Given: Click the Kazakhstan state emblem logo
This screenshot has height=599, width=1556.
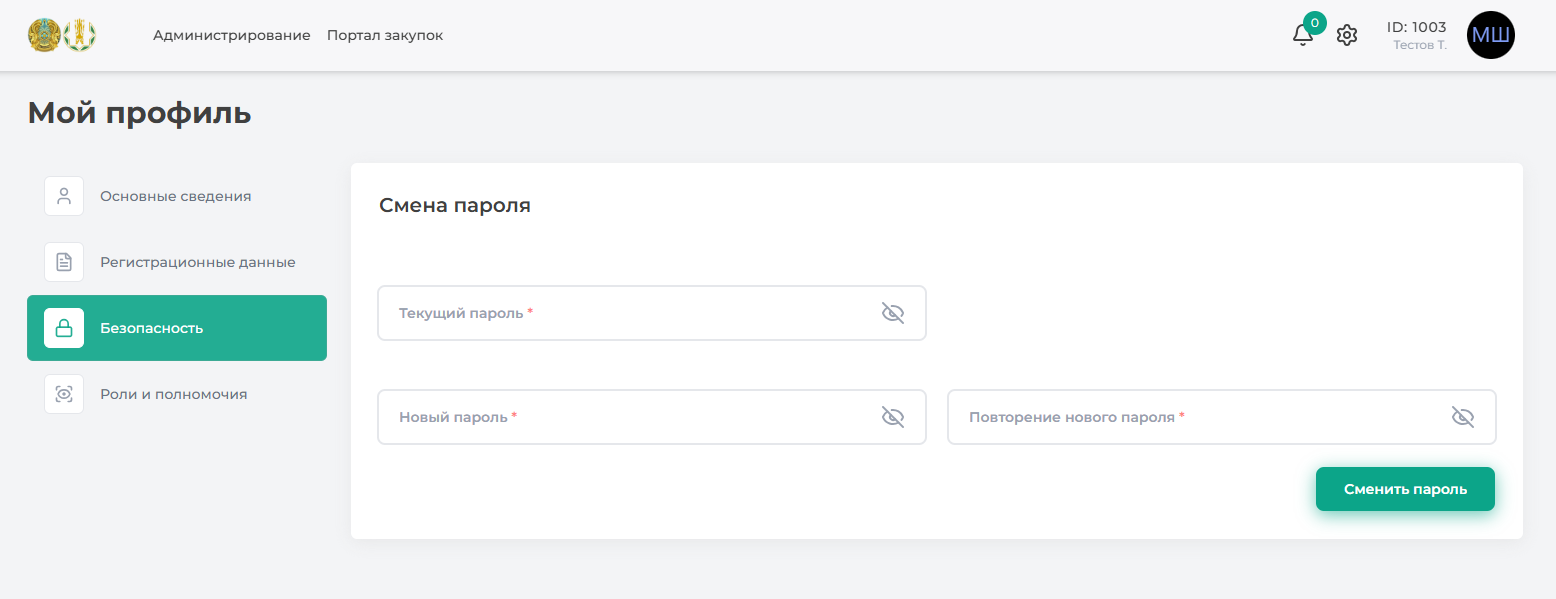Looking at the screenshot, I should tap(44, 35).
